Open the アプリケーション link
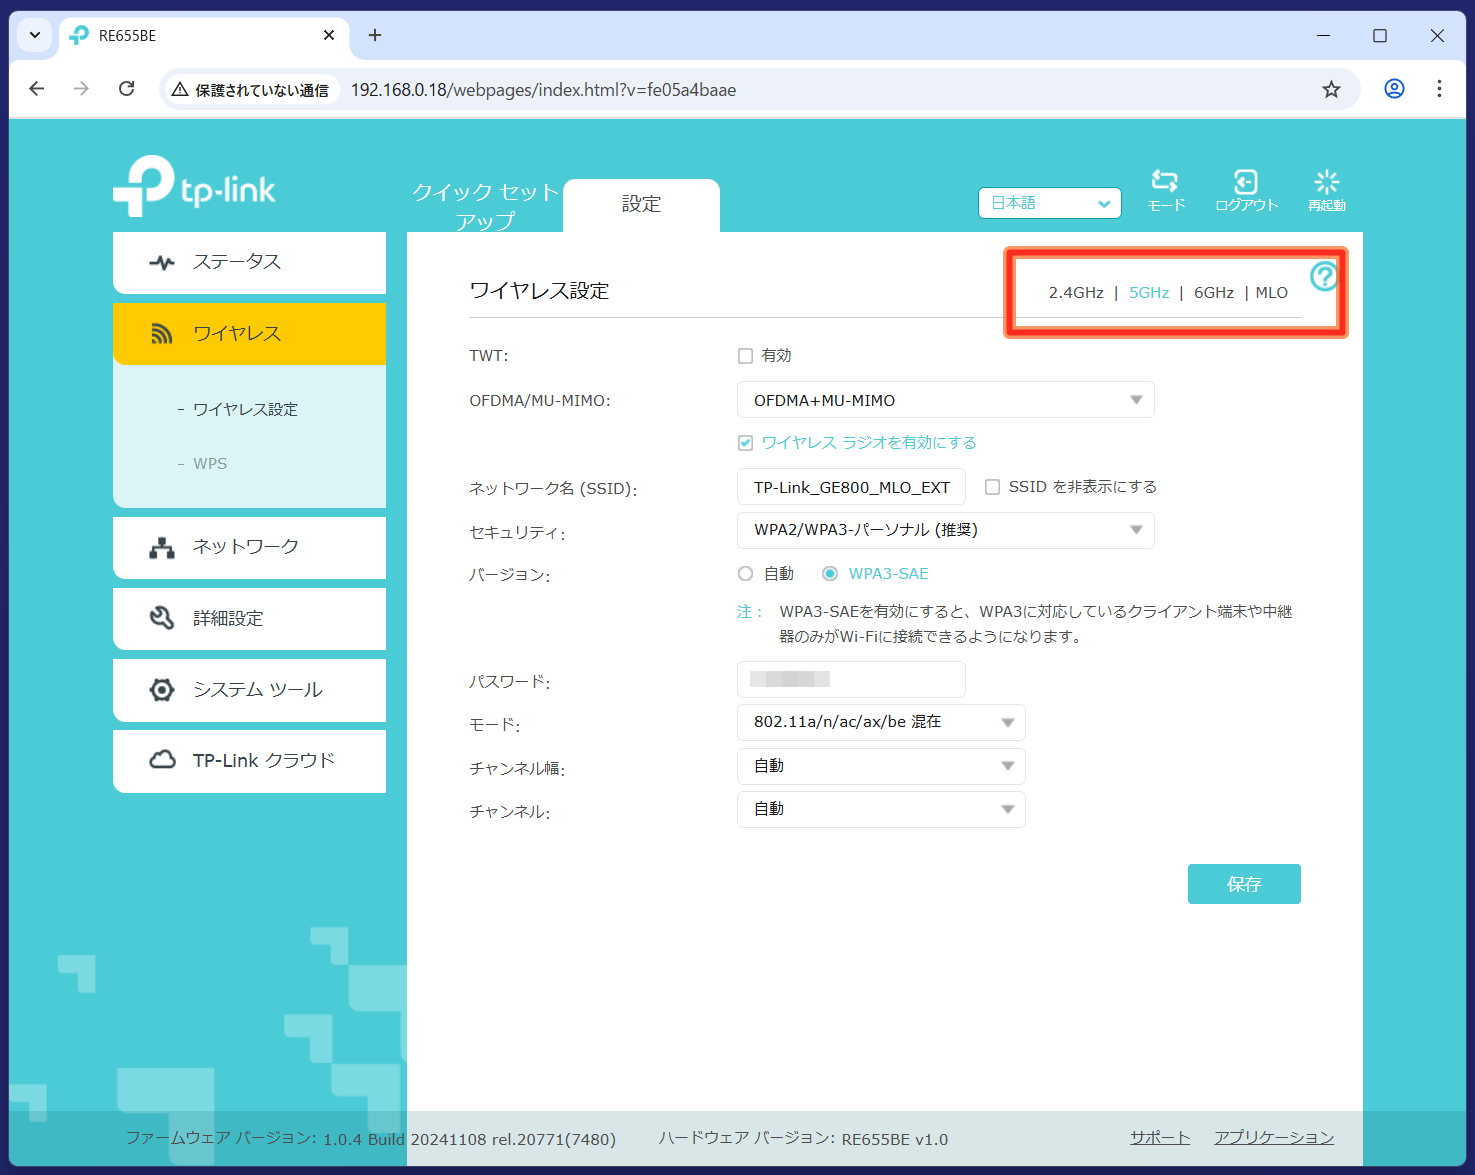 tap(1274, 1138)
